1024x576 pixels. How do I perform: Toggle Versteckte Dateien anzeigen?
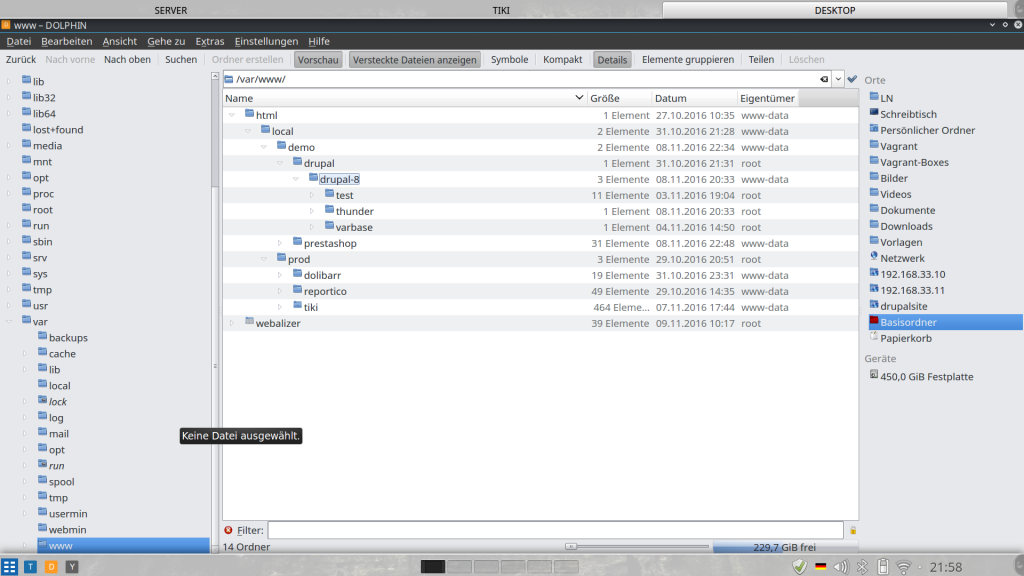414,59
